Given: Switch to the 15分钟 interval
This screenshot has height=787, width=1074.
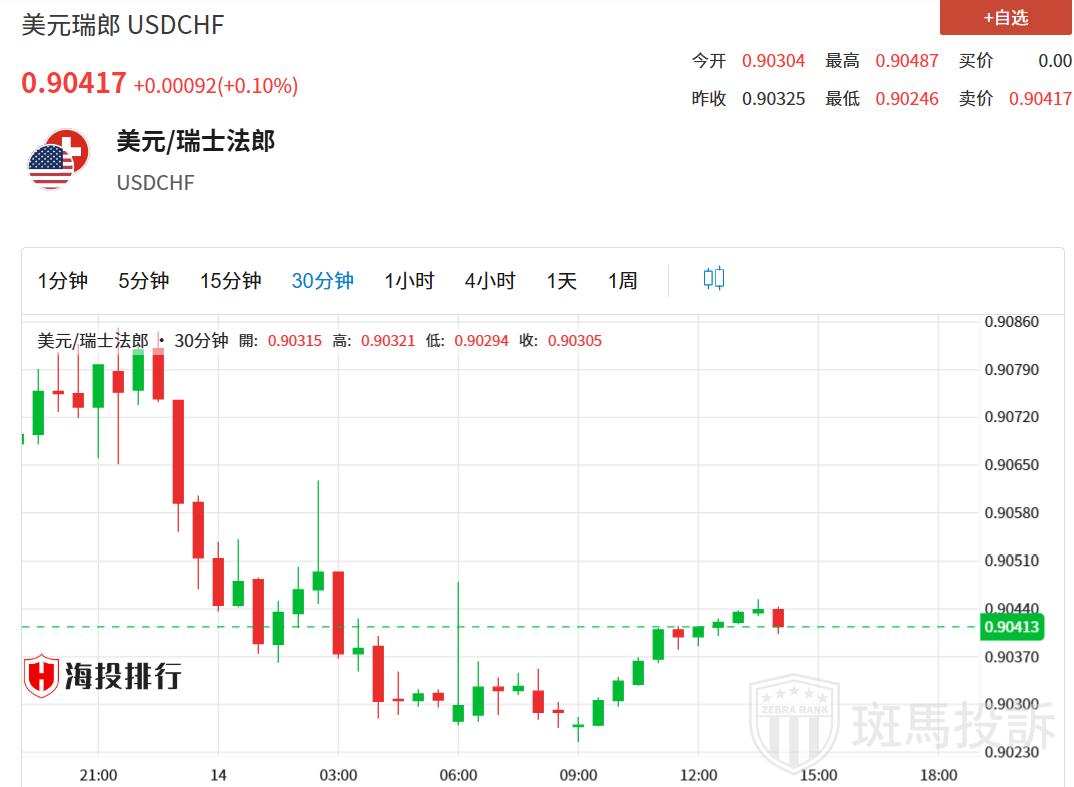Looking at the screenshot, I should point(230,281).
